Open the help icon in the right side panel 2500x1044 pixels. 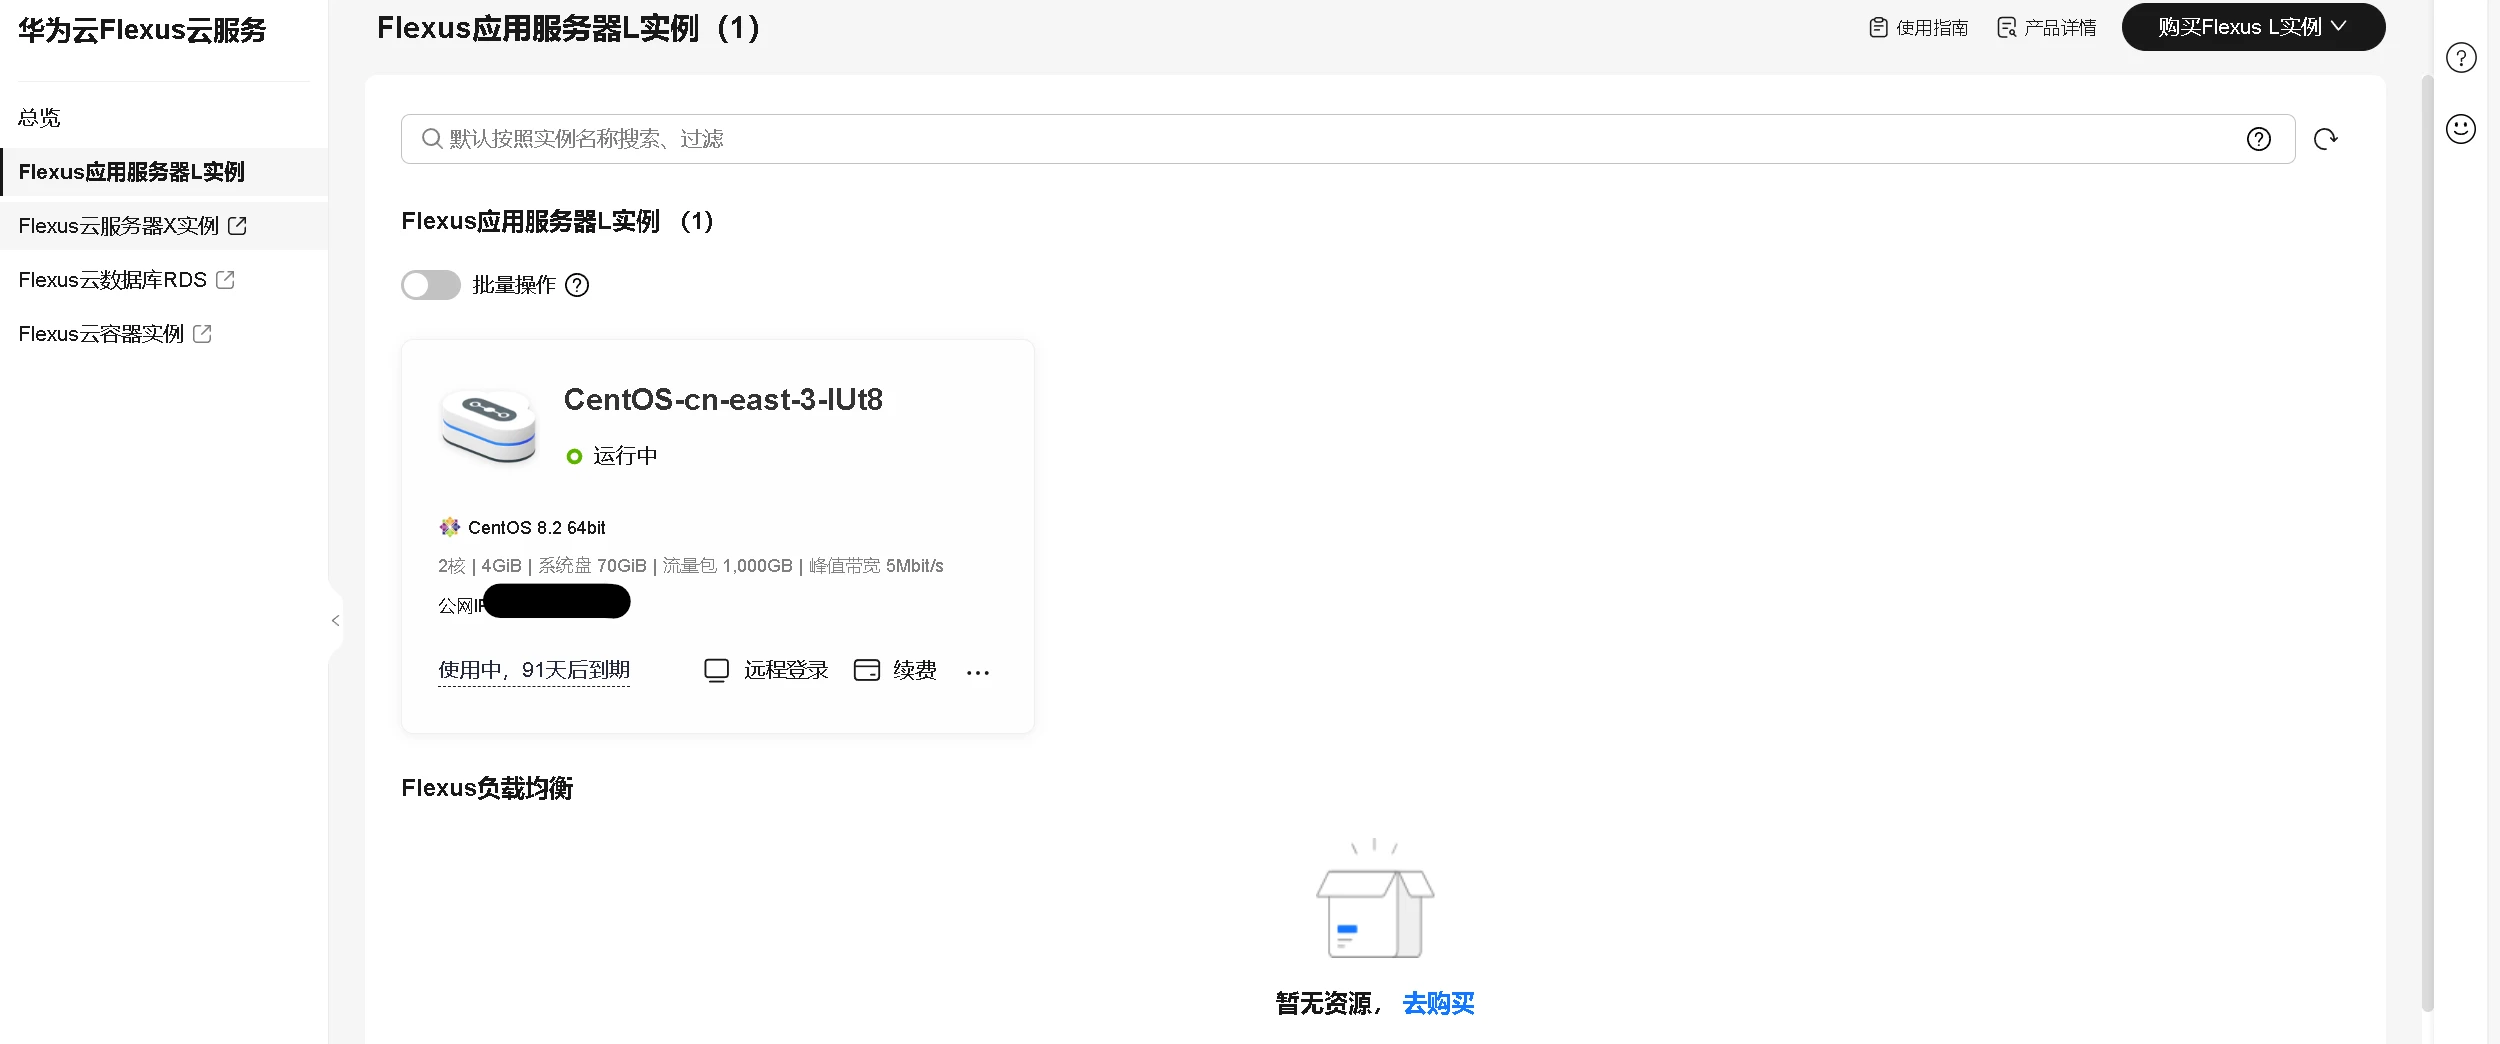(2461, 58)
